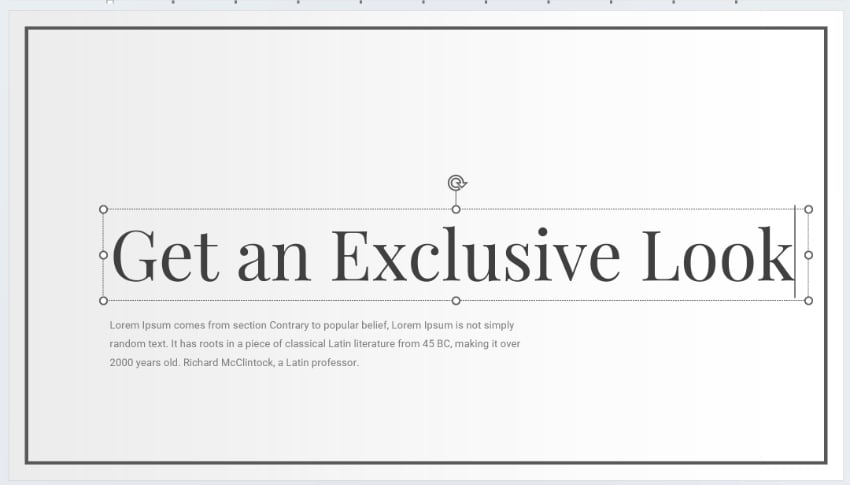850x485 pixels.
Task: Click the horizontal ruler above the slide
Action: pos(400,4)
